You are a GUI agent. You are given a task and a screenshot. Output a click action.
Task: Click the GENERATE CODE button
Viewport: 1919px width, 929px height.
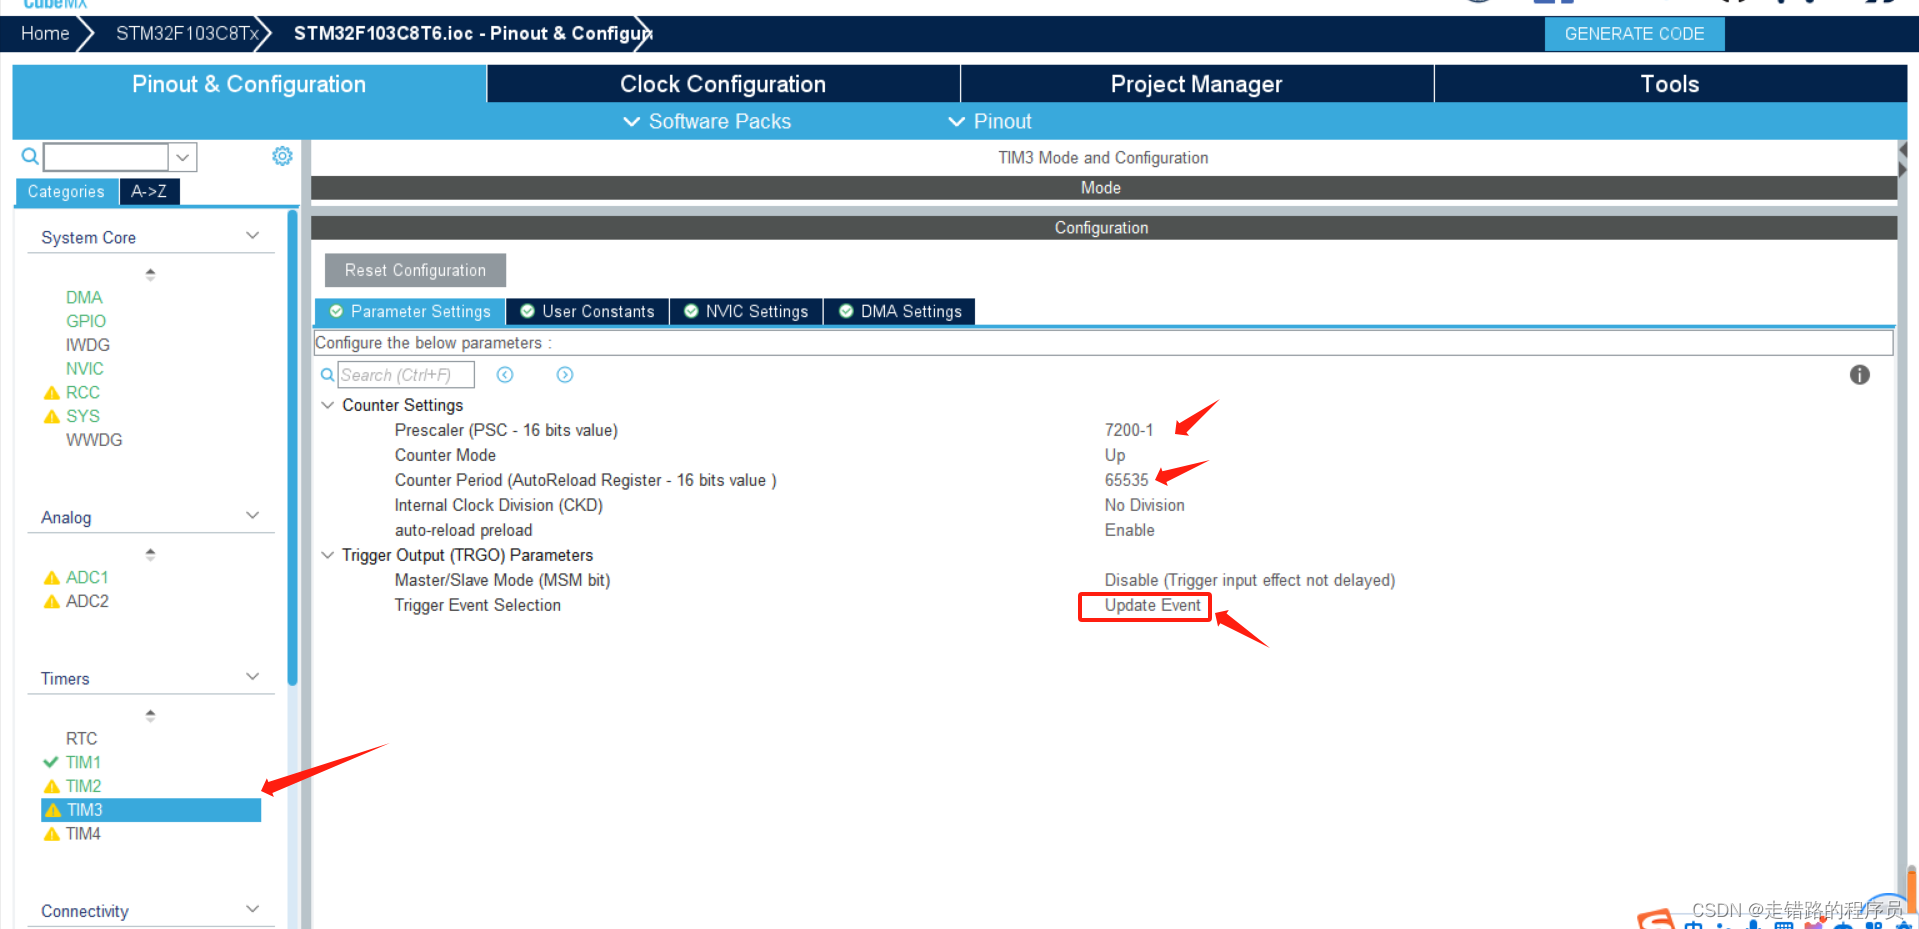pyautogui.click(x=1634, y=34)
